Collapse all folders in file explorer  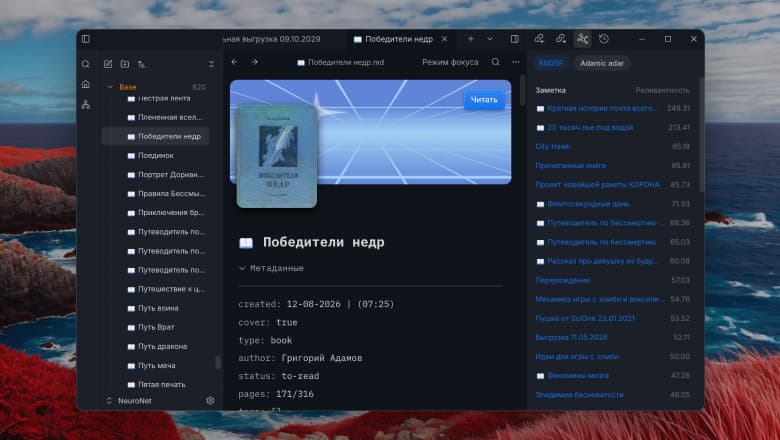pos(211,64)
